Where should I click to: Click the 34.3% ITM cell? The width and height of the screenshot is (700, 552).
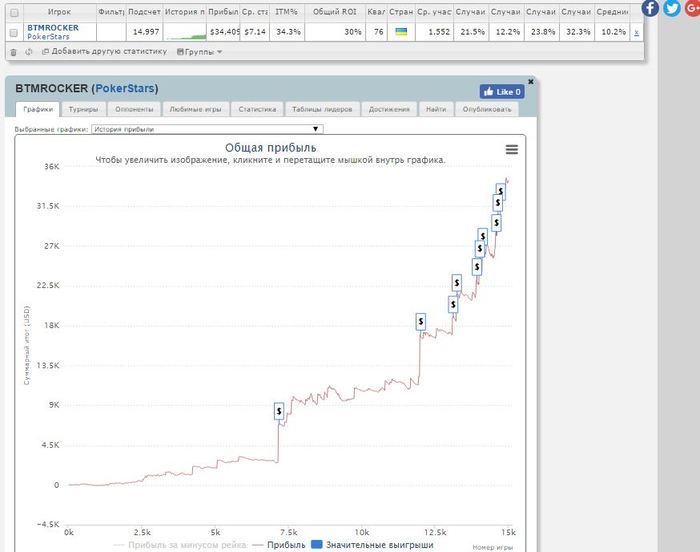point(288,32)
